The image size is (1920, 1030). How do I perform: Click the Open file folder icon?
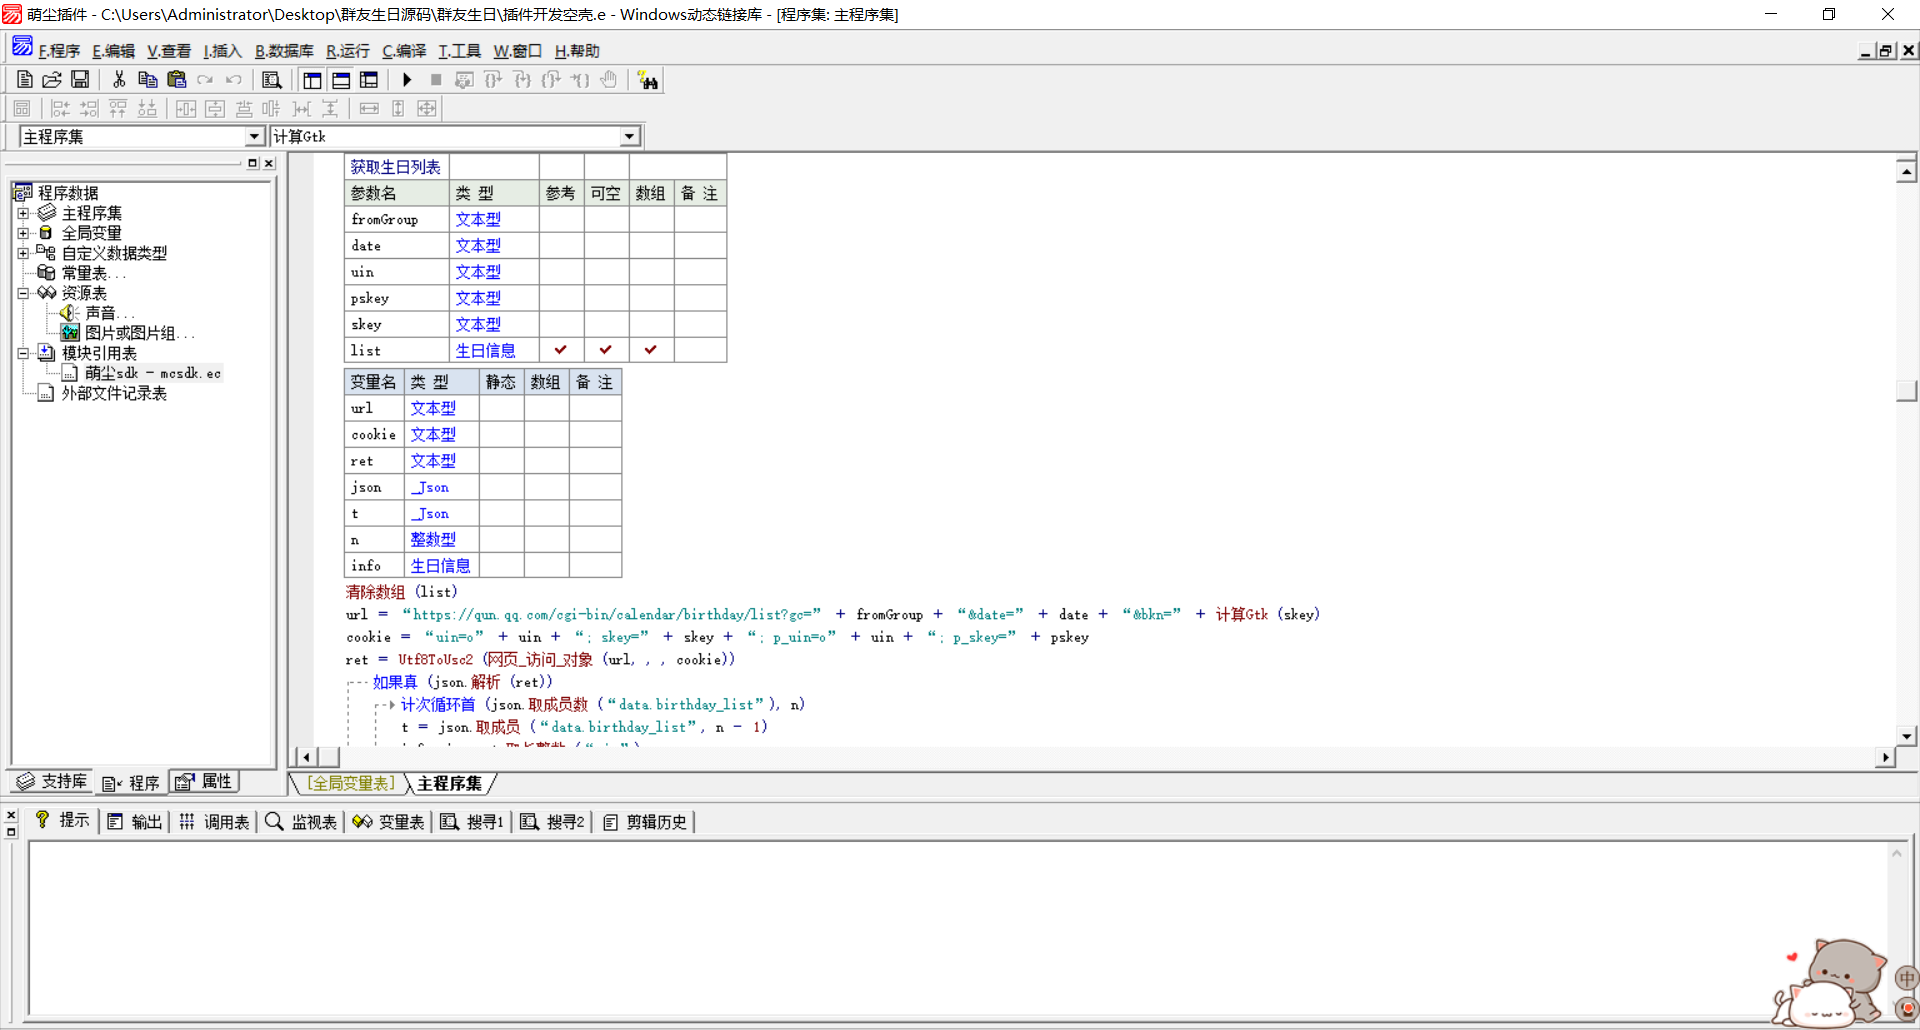(52, 80)
